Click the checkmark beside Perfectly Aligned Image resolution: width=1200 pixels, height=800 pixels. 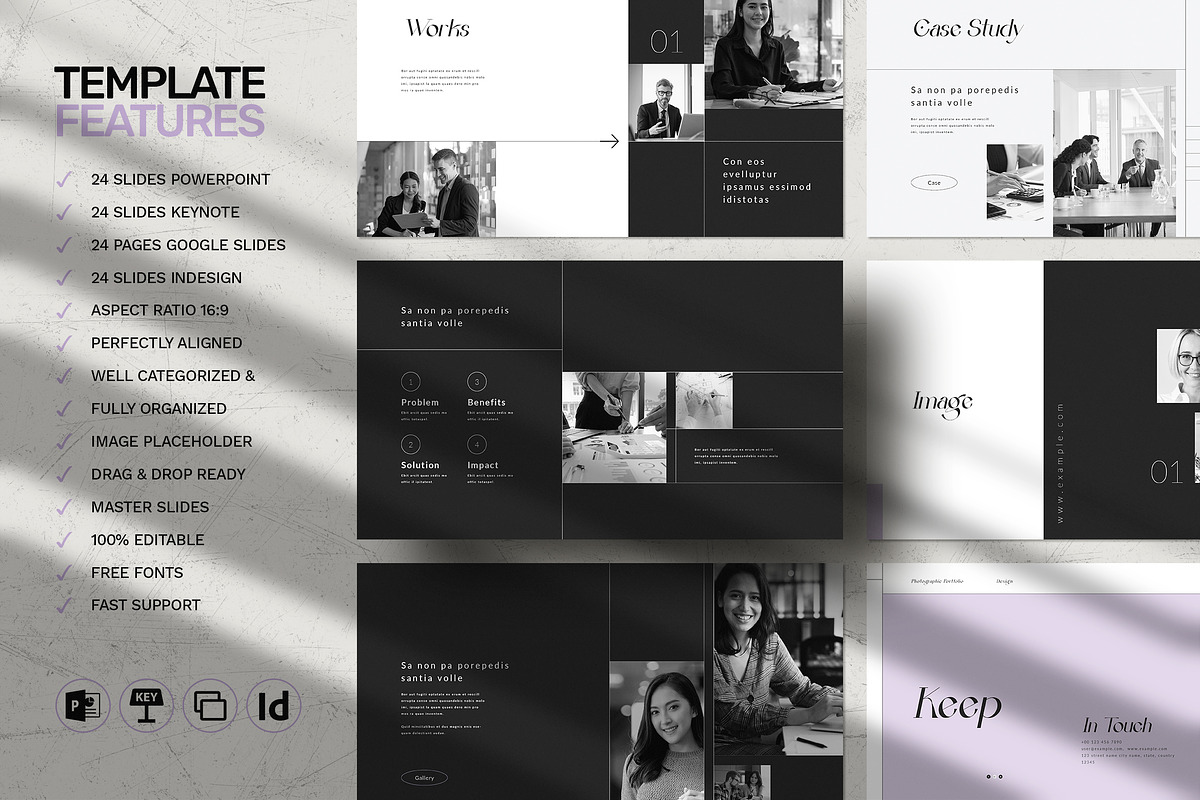[x=65, y=343]
